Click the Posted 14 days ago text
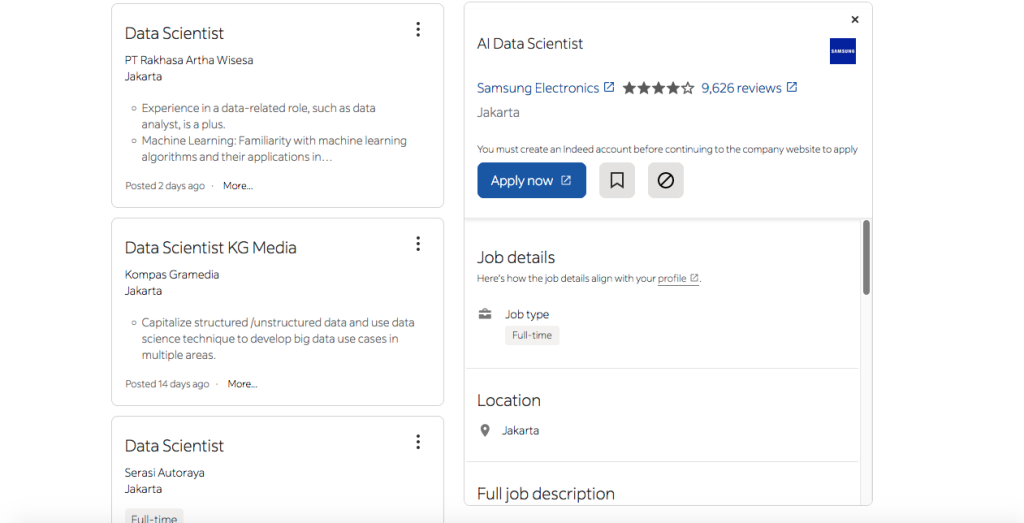This screenshot has width=1024, height=523. point(167,384)
